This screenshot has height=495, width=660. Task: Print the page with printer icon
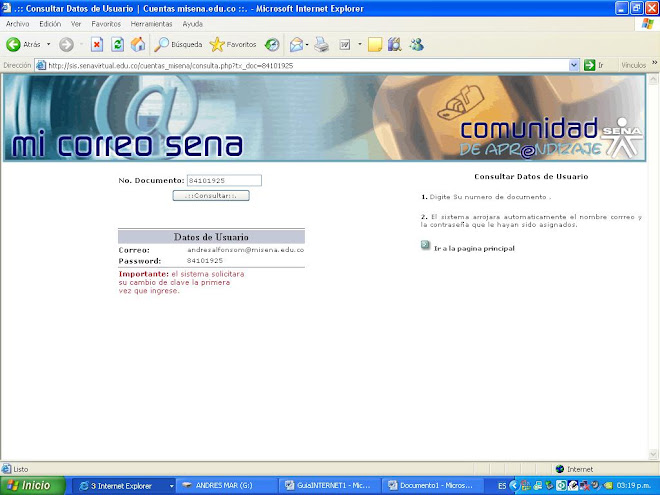click(x=322, y=44)
